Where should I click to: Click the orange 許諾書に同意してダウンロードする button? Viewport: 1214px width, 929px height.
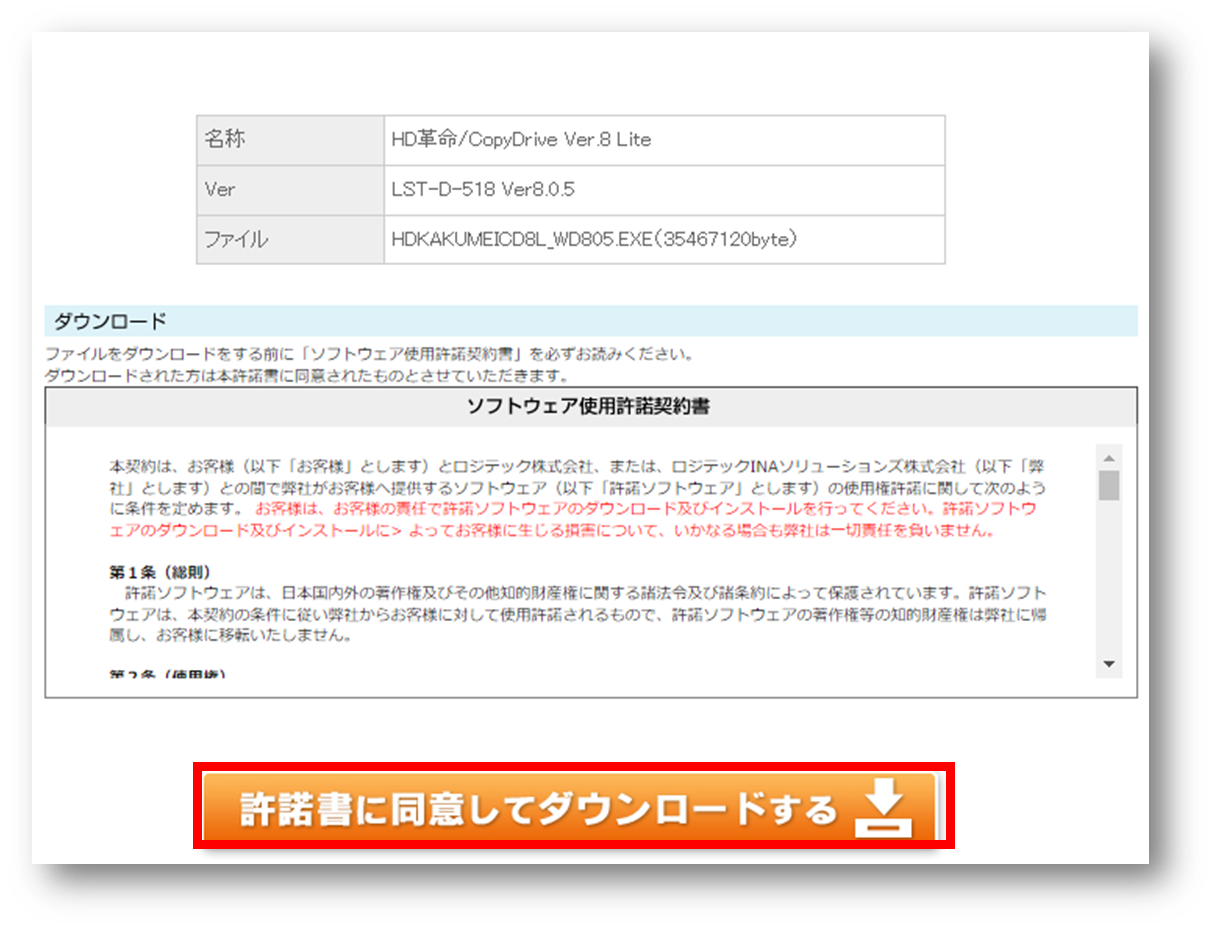click(x=571, y=806)
